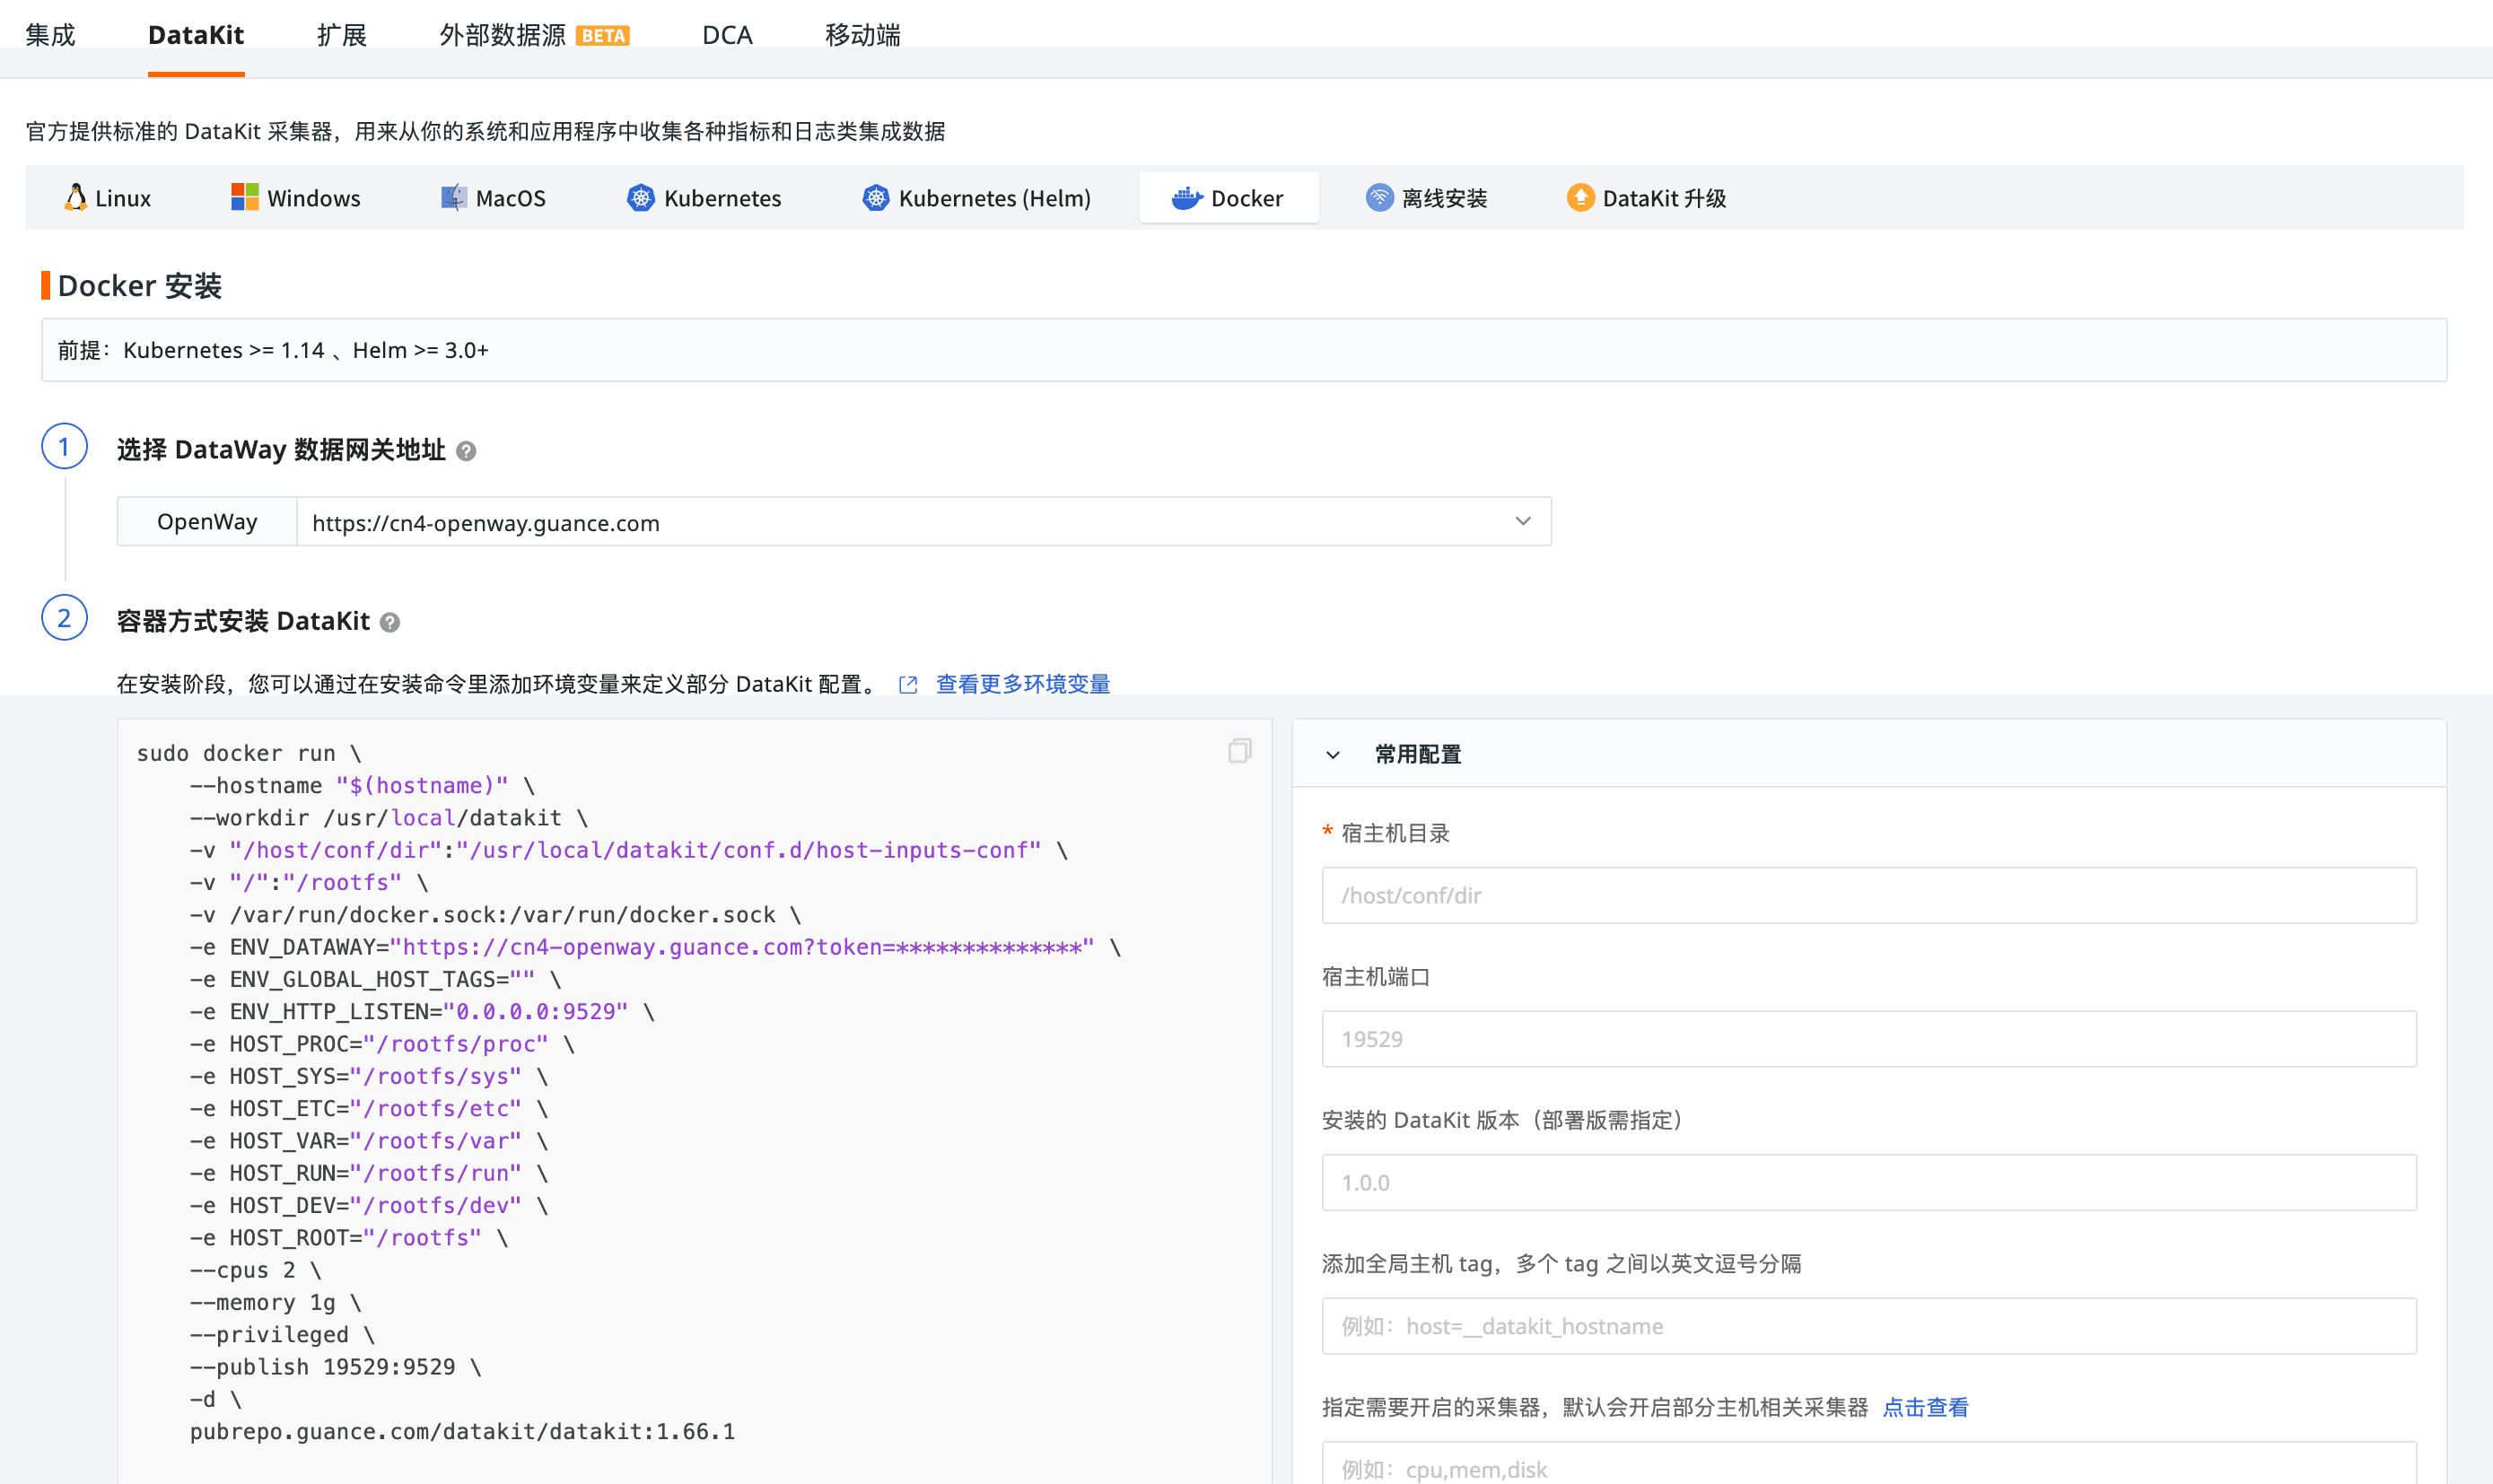This screenshot has height=1484, width=2493.
Task: Click help icon beside DataWay 数据网关地址
Action: point(466,452)
